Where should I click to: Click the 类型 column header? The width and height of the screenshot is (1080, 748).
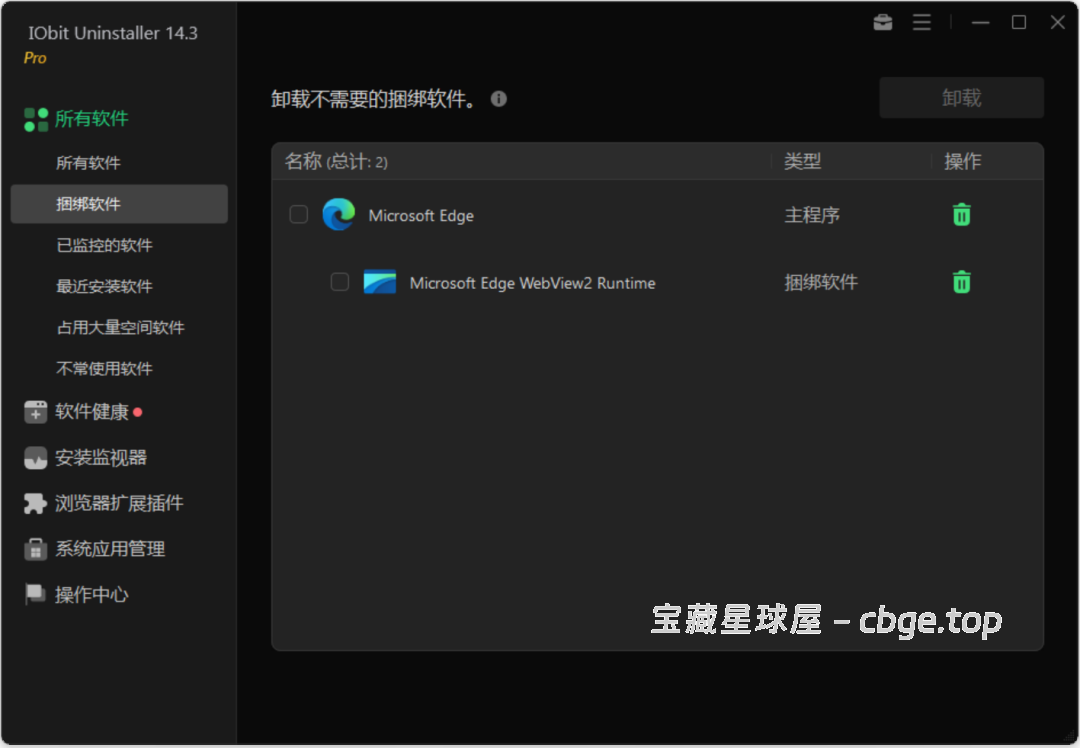pyautogui.click(x=802, y=161)
